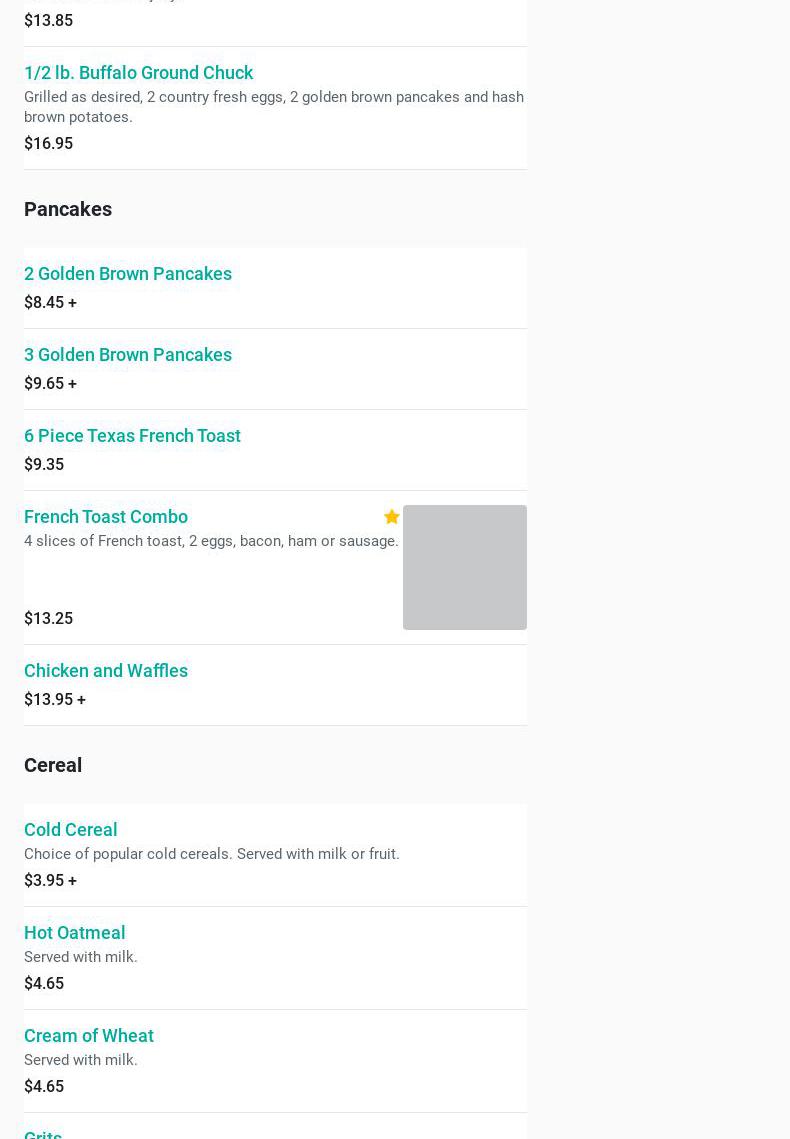790x1139 pixels.
Task: Click the $8.45 + price for 2 pancakes
Action: click(x=50, y=302)
